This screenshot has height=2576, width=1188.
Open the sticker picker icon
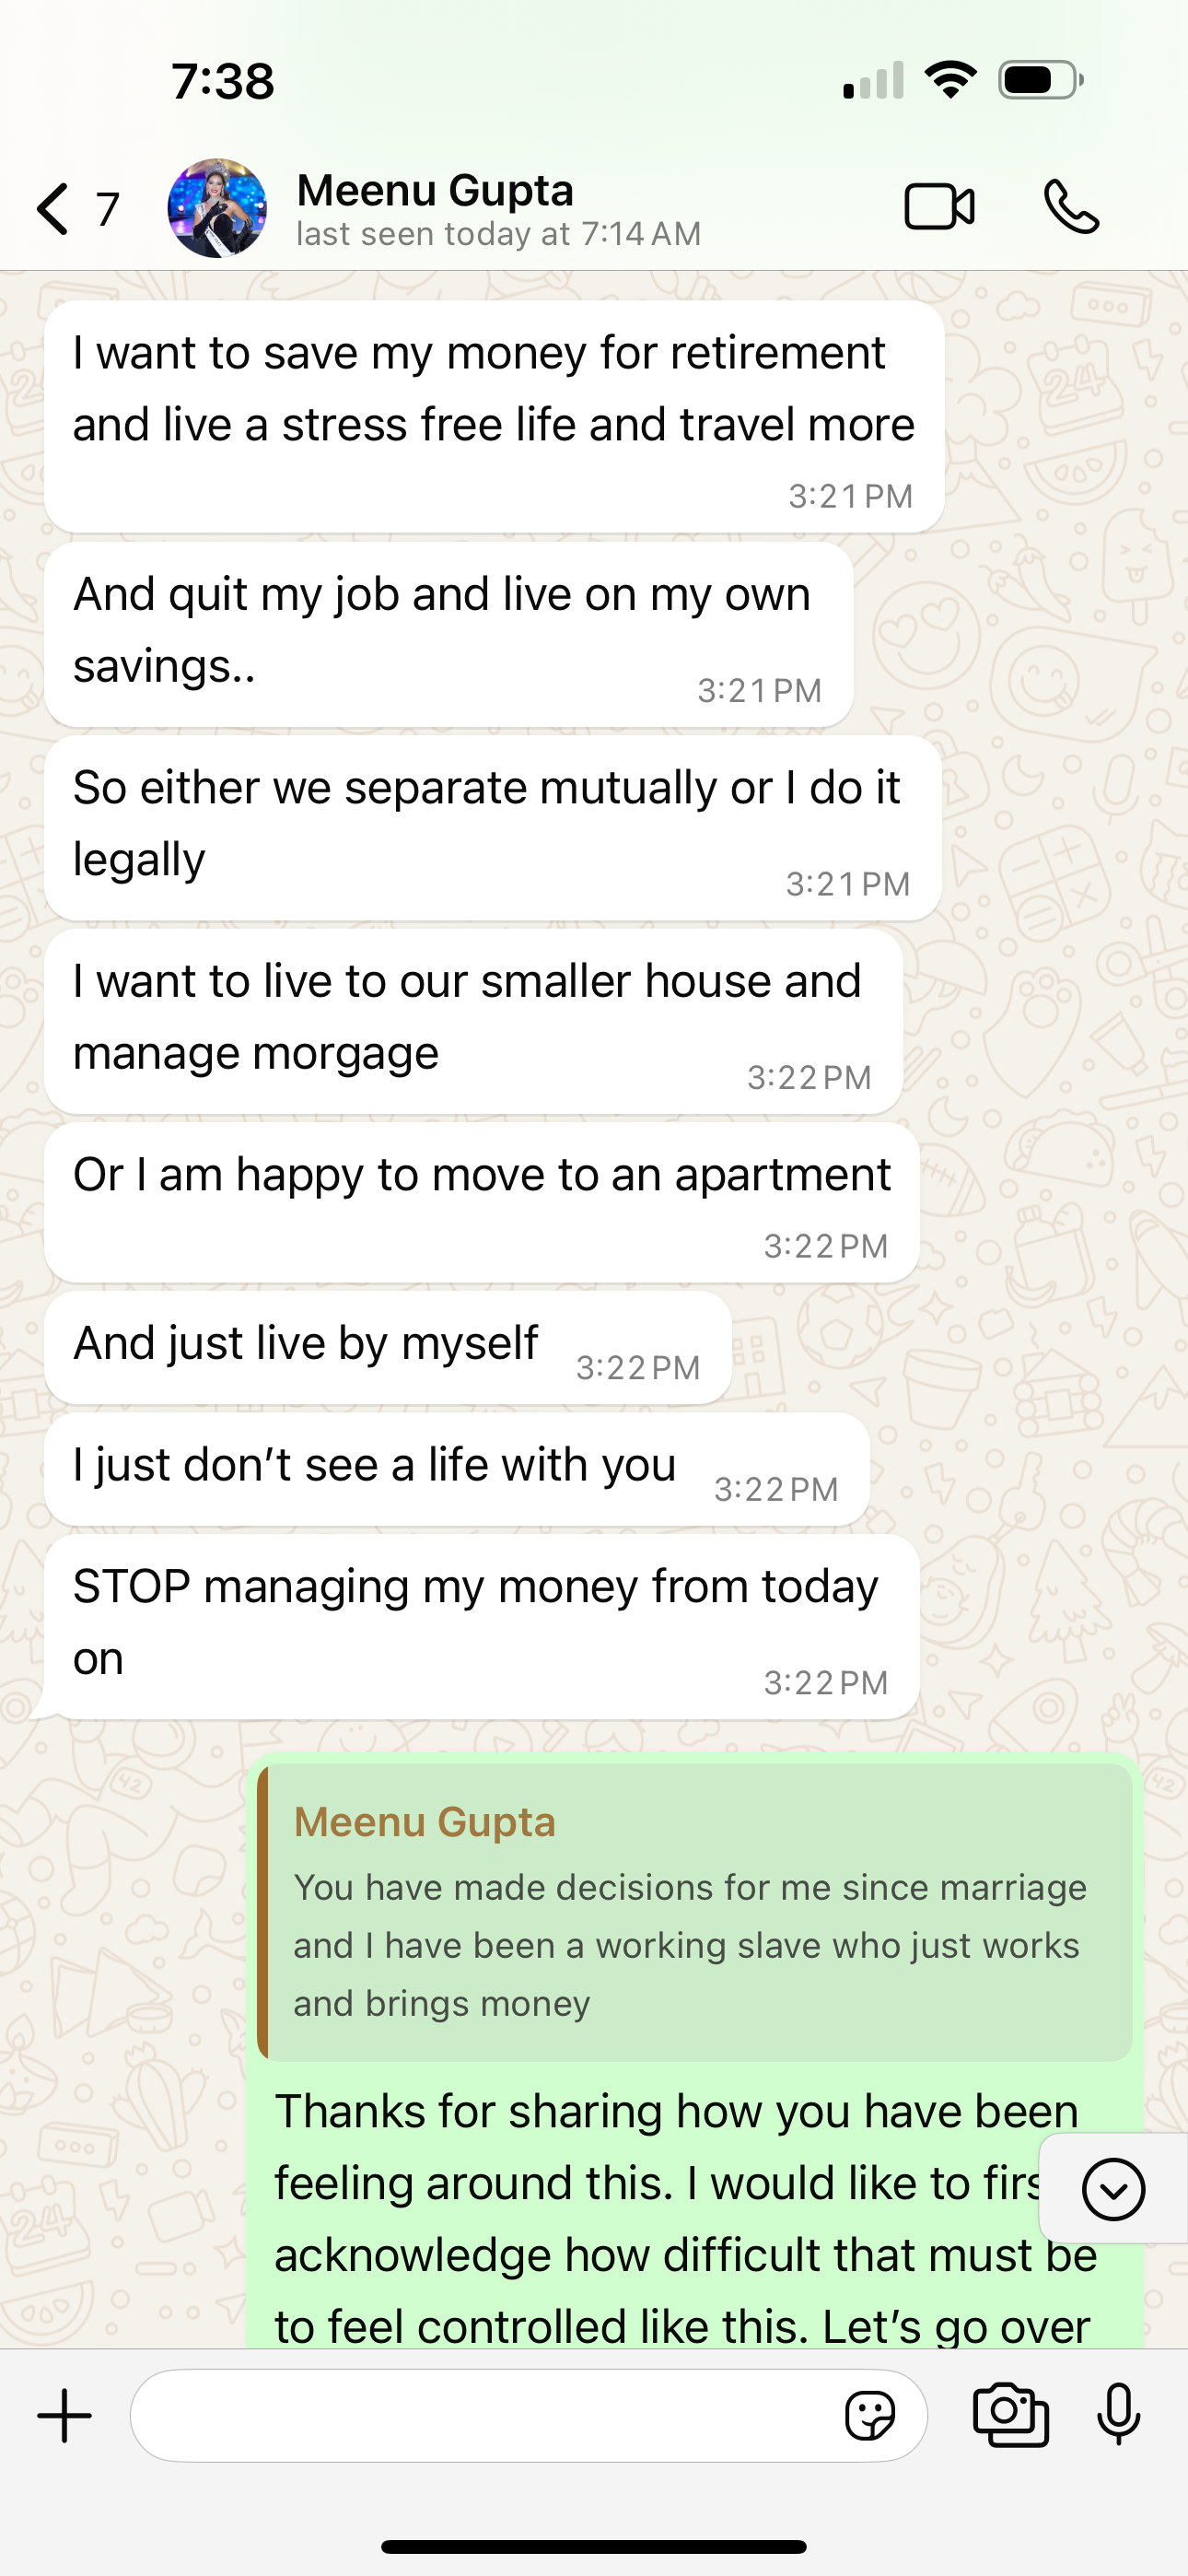coord(870,2416)
